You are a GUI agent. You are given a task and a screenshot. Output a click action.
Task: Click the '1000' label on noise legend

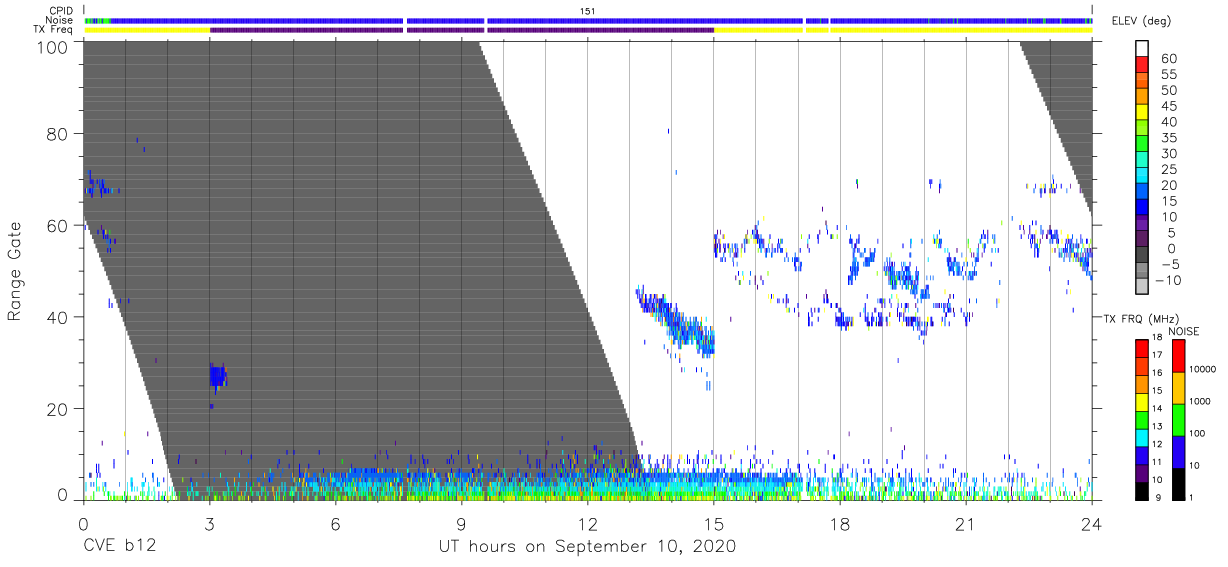(x=1202, y=401)
